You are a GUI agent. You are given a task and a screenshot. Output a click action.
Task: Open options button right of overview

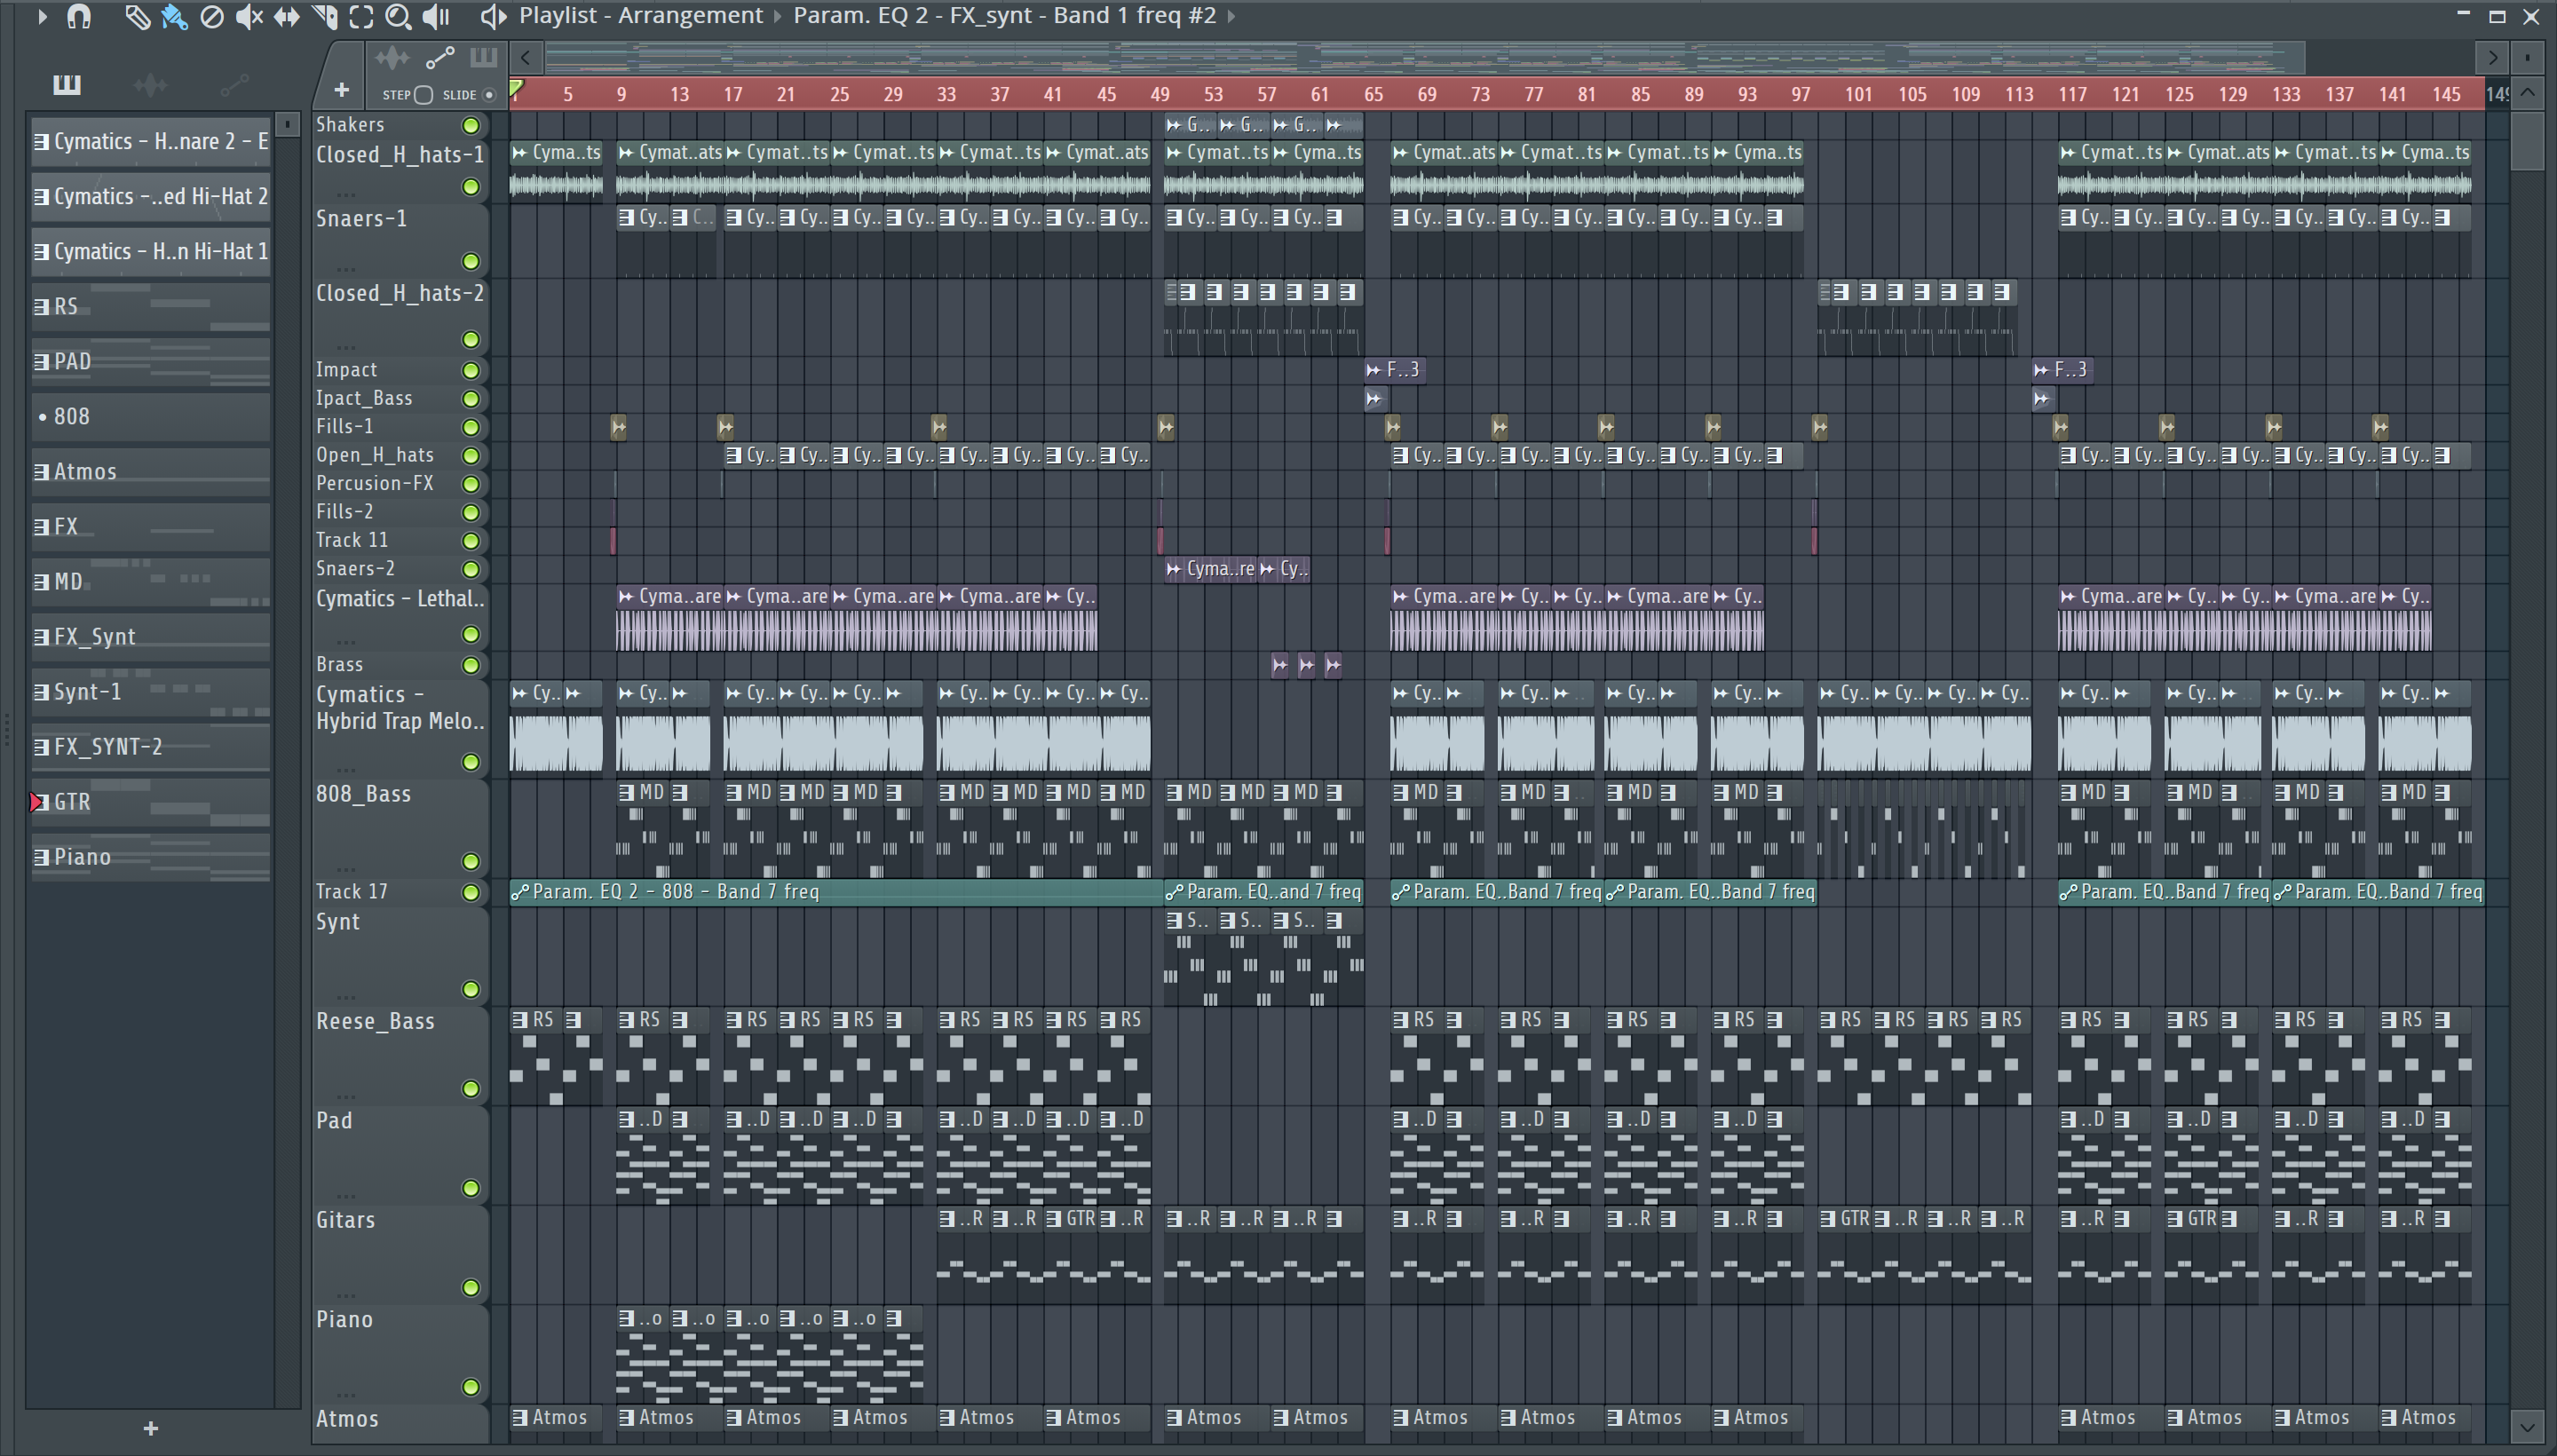click(x=2528, y=58)
